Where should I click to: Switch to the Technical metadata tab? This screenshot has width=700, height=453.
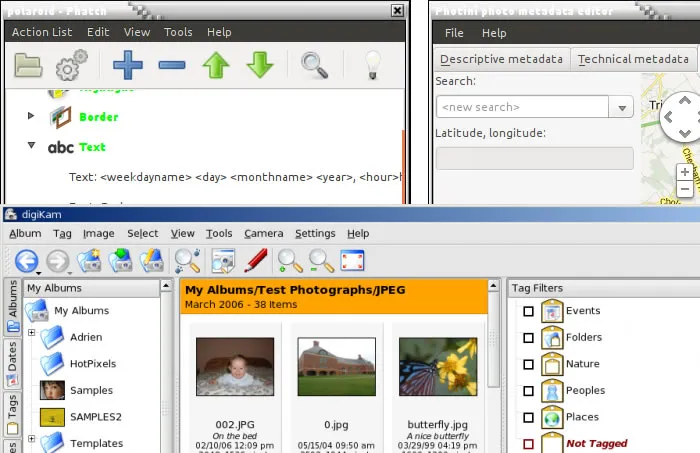pyautogui.click(x=632, y=59)
